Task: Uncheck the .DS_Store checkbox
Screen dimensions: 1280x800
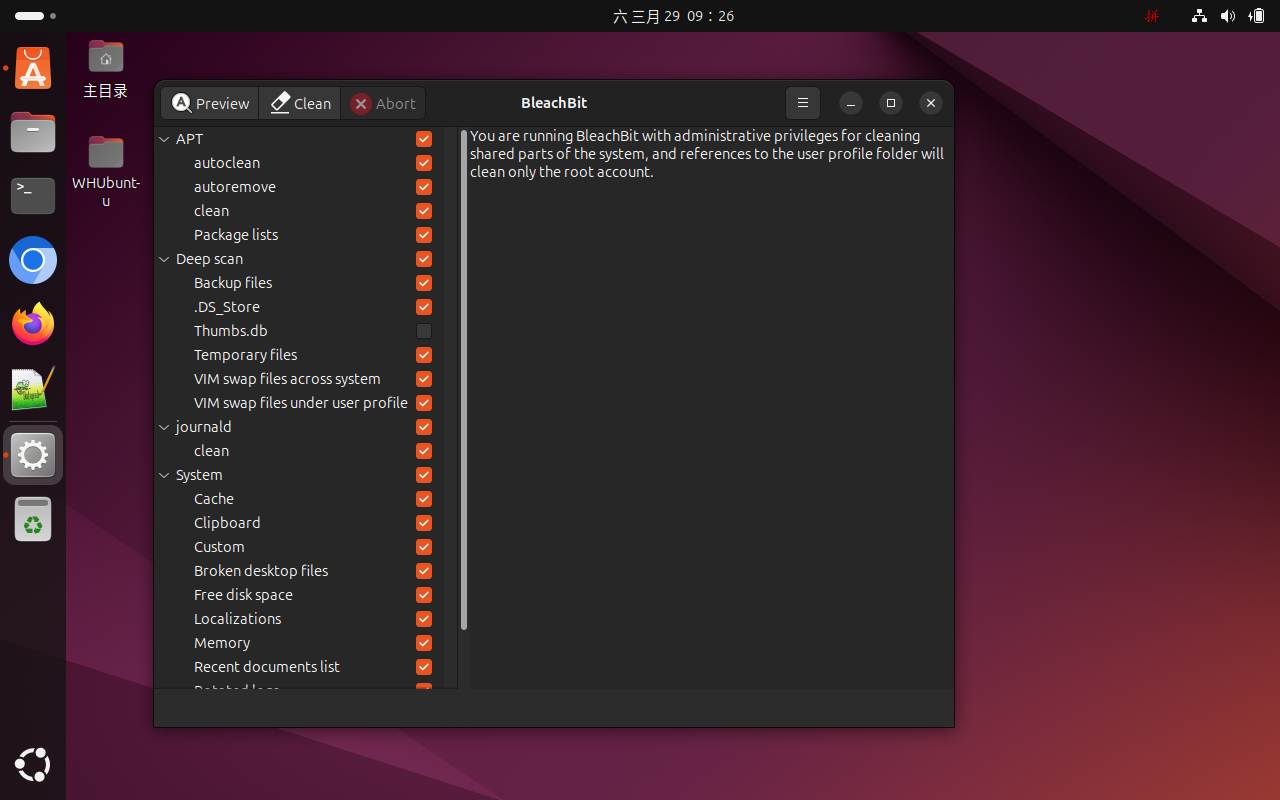Action: point(424,307)
